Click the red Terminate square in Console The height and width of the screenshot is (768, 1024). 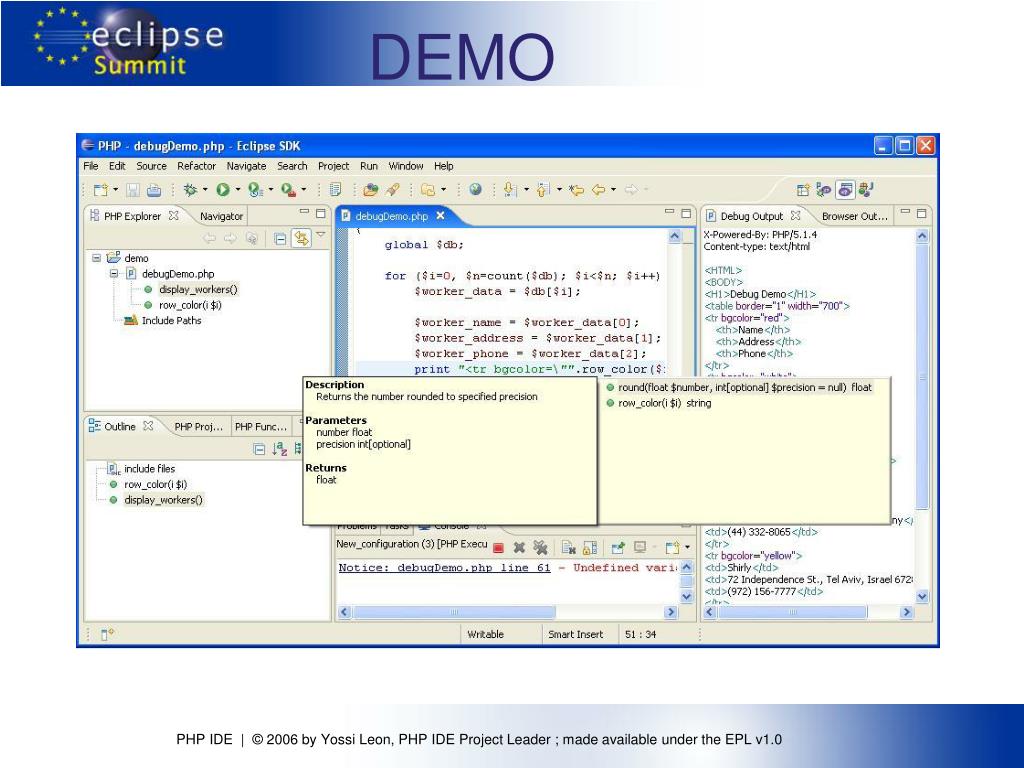499,547
